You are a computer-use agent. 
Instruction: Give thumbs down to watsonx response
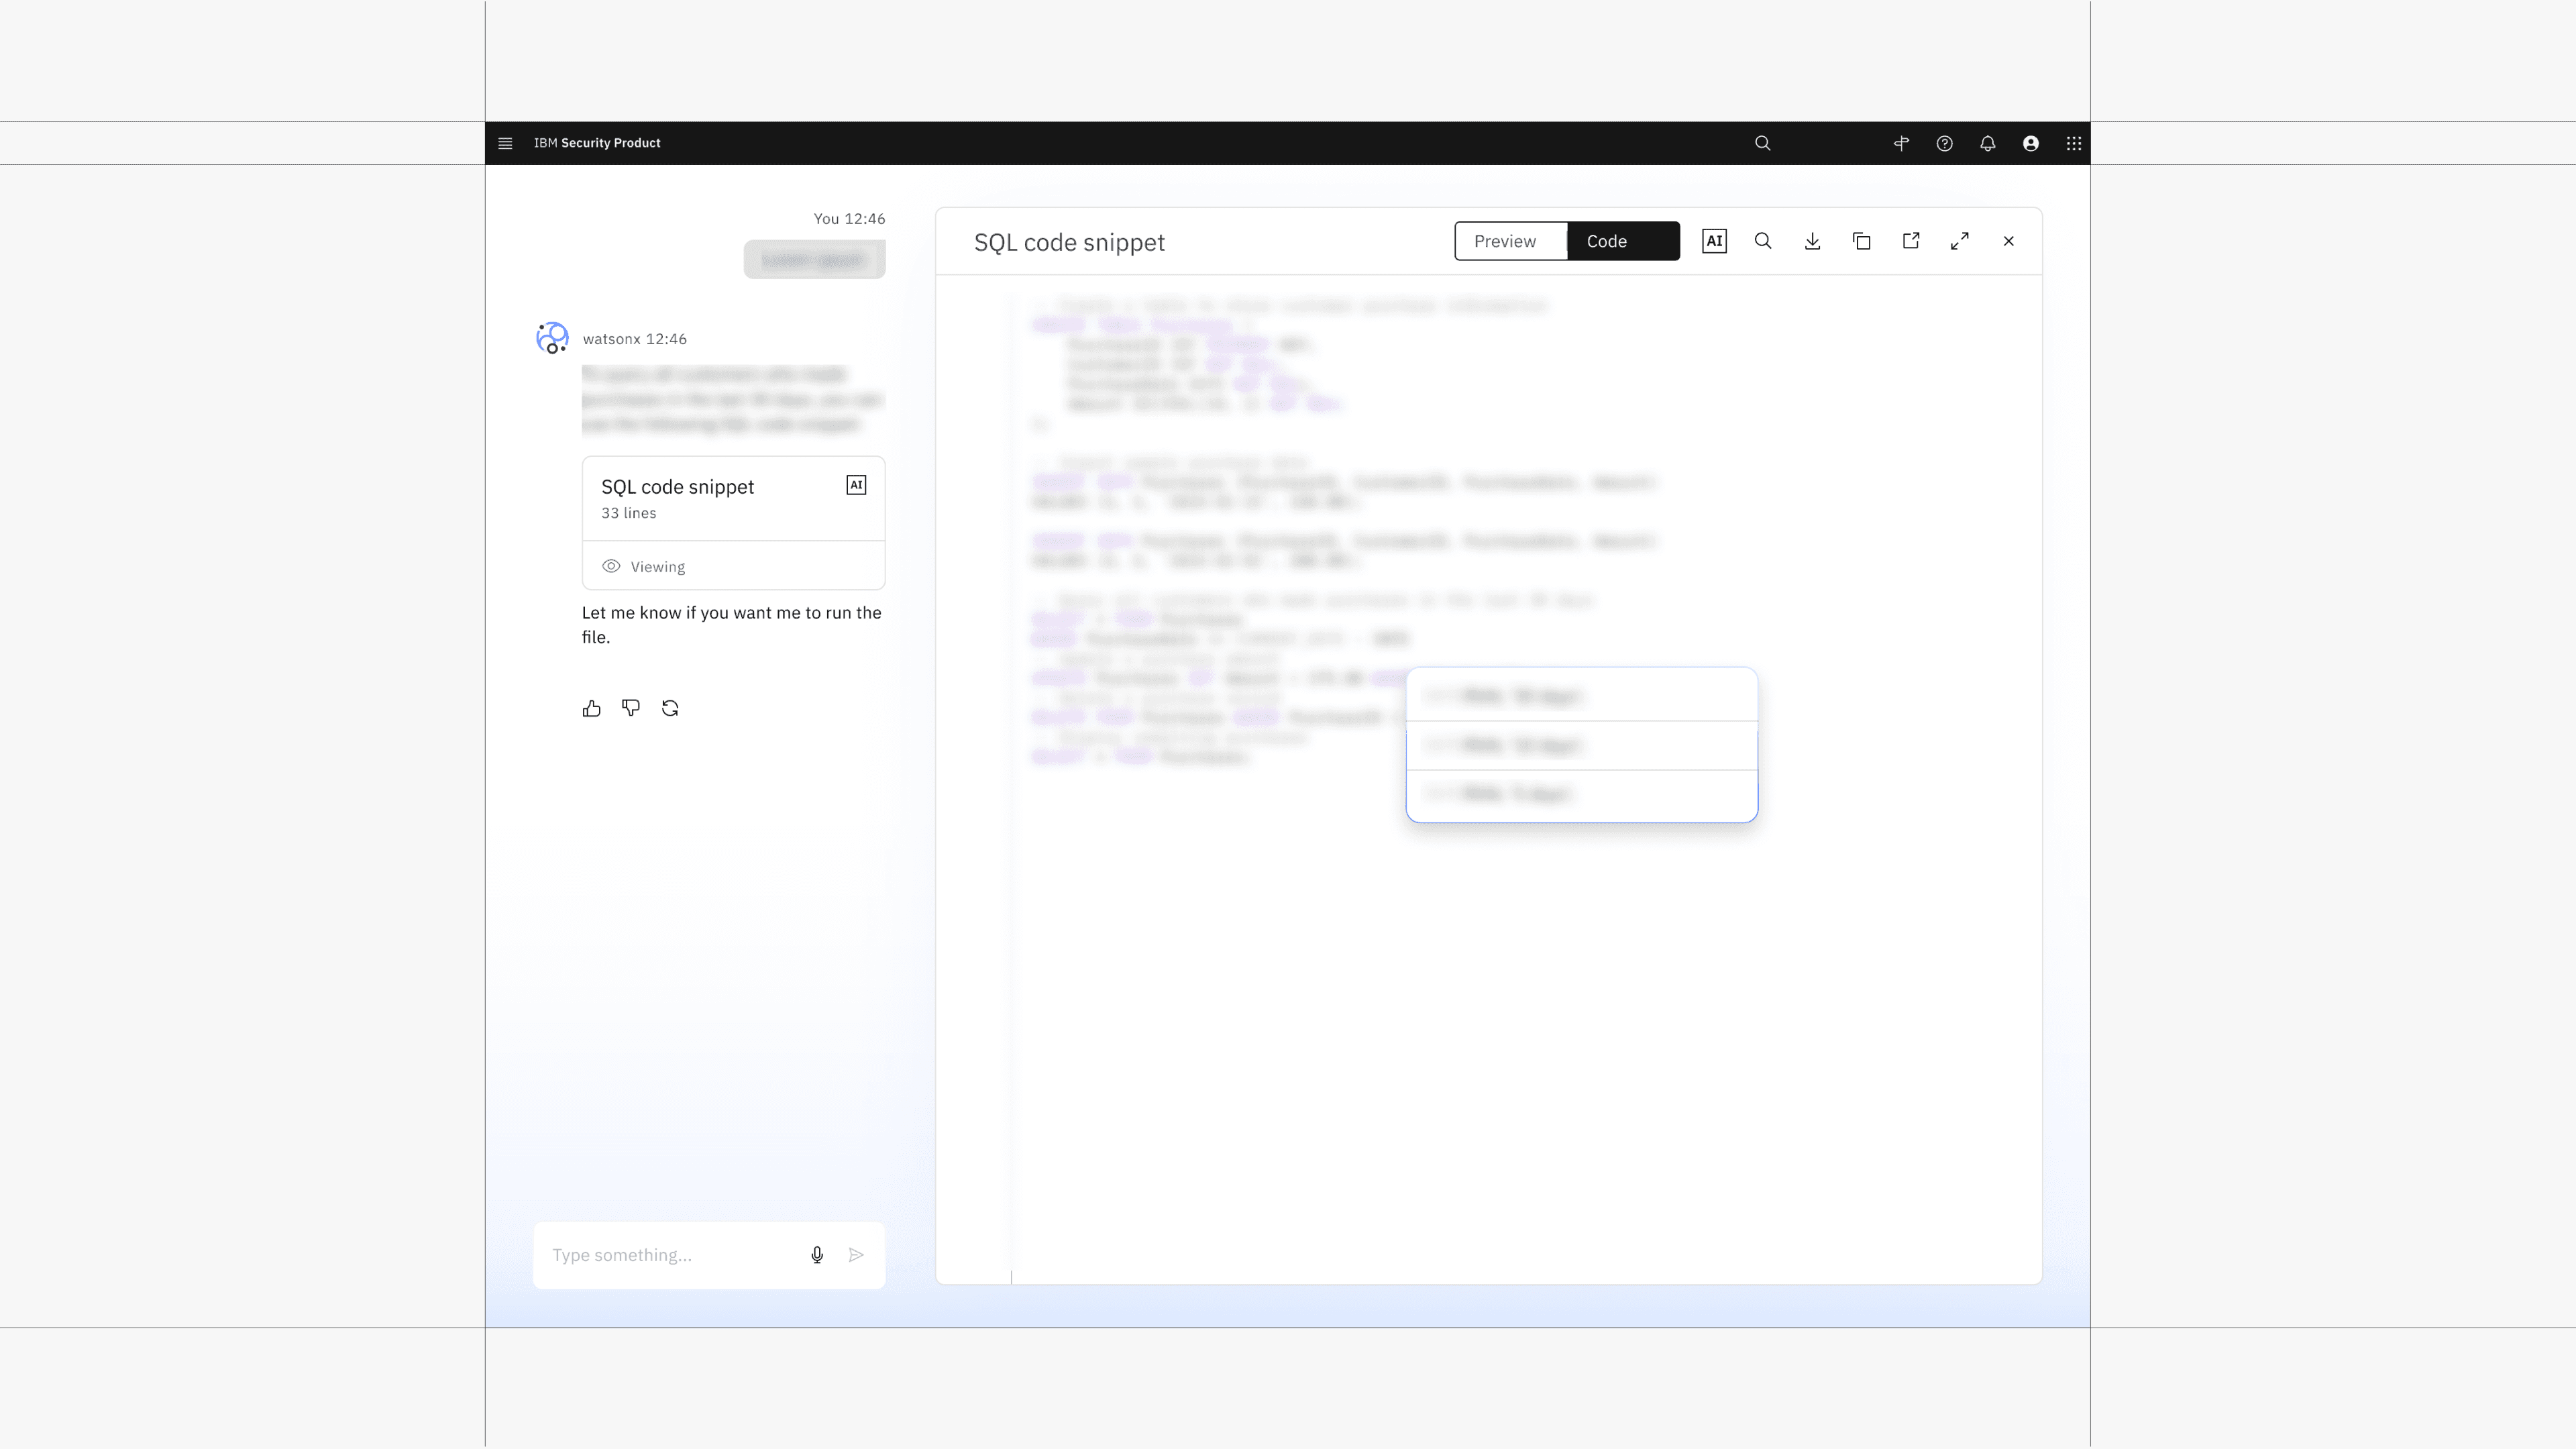(630, 708)
